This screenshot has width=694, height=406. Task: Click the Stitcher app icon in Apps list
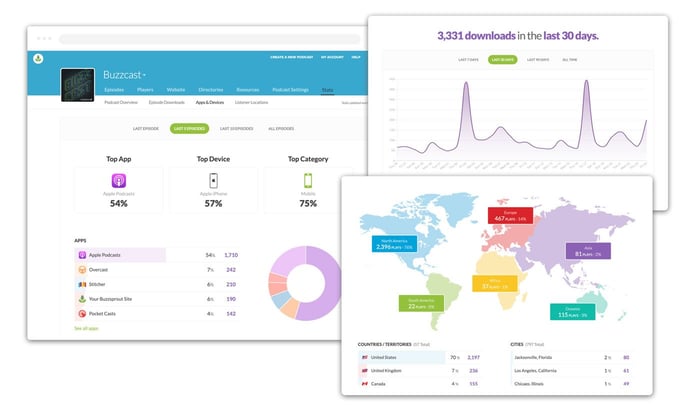(82, 284)
